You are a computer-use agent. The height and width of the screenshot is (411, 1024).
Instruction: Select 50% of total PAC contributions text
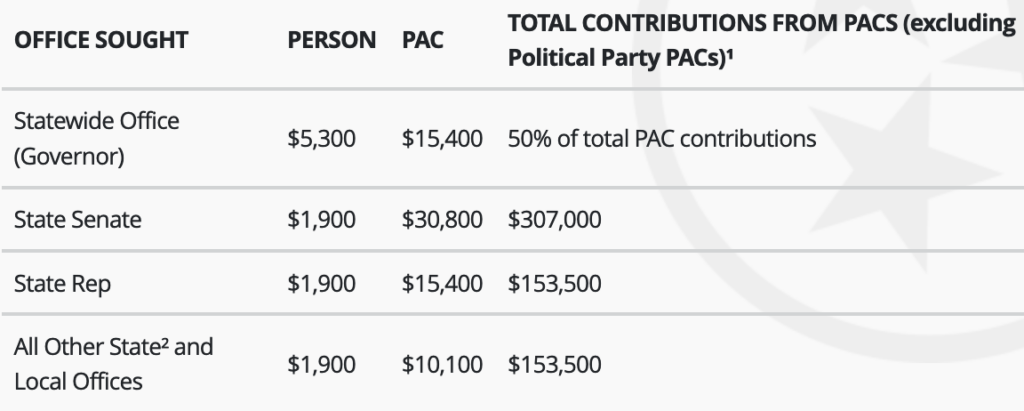click(662, 139)
